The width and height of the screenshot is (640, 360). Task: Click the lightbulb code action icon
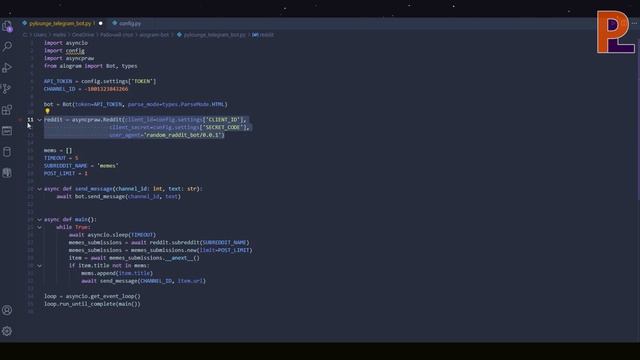coord(47,111)
